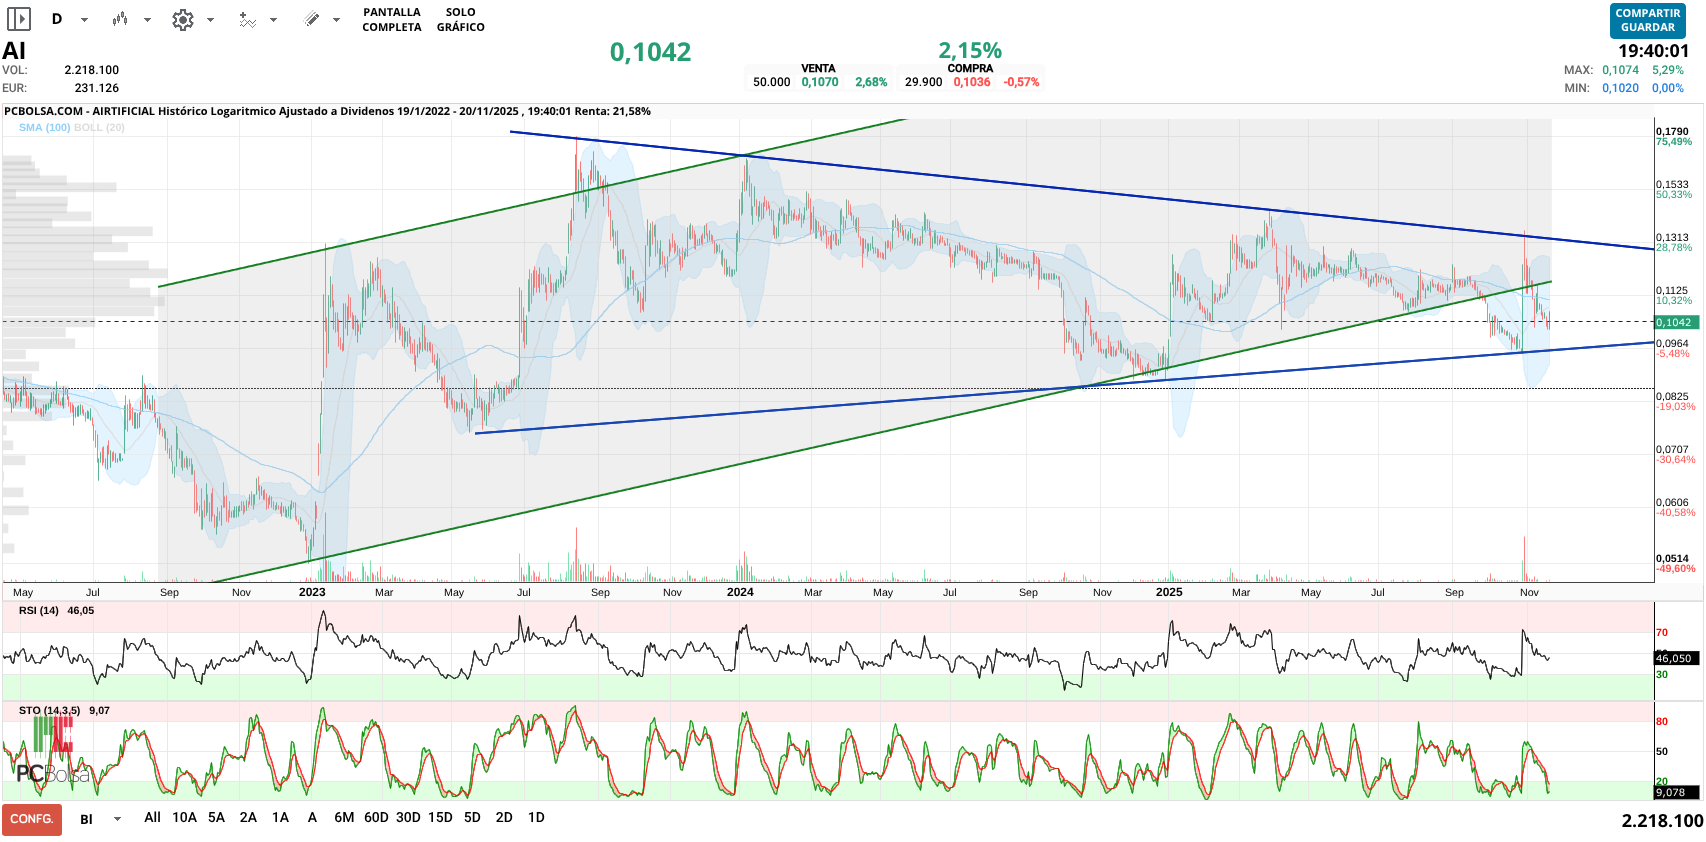Expand the BI selector dropdown
Image resolution: width=1706 pixels, height=842 pixels.
[117, 819]
